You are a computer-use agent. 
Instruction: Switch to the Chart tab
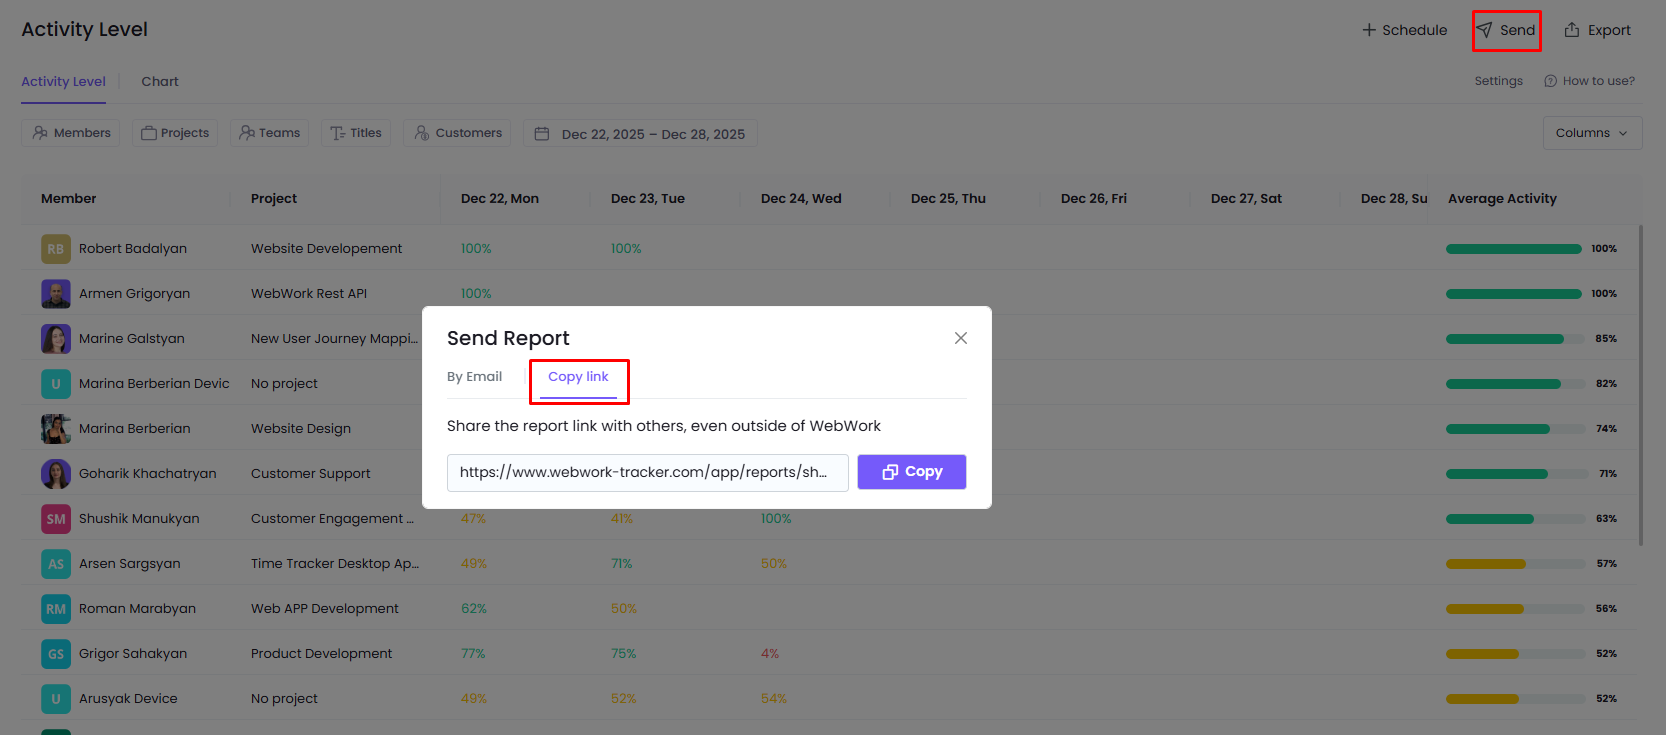pos(160,82)
